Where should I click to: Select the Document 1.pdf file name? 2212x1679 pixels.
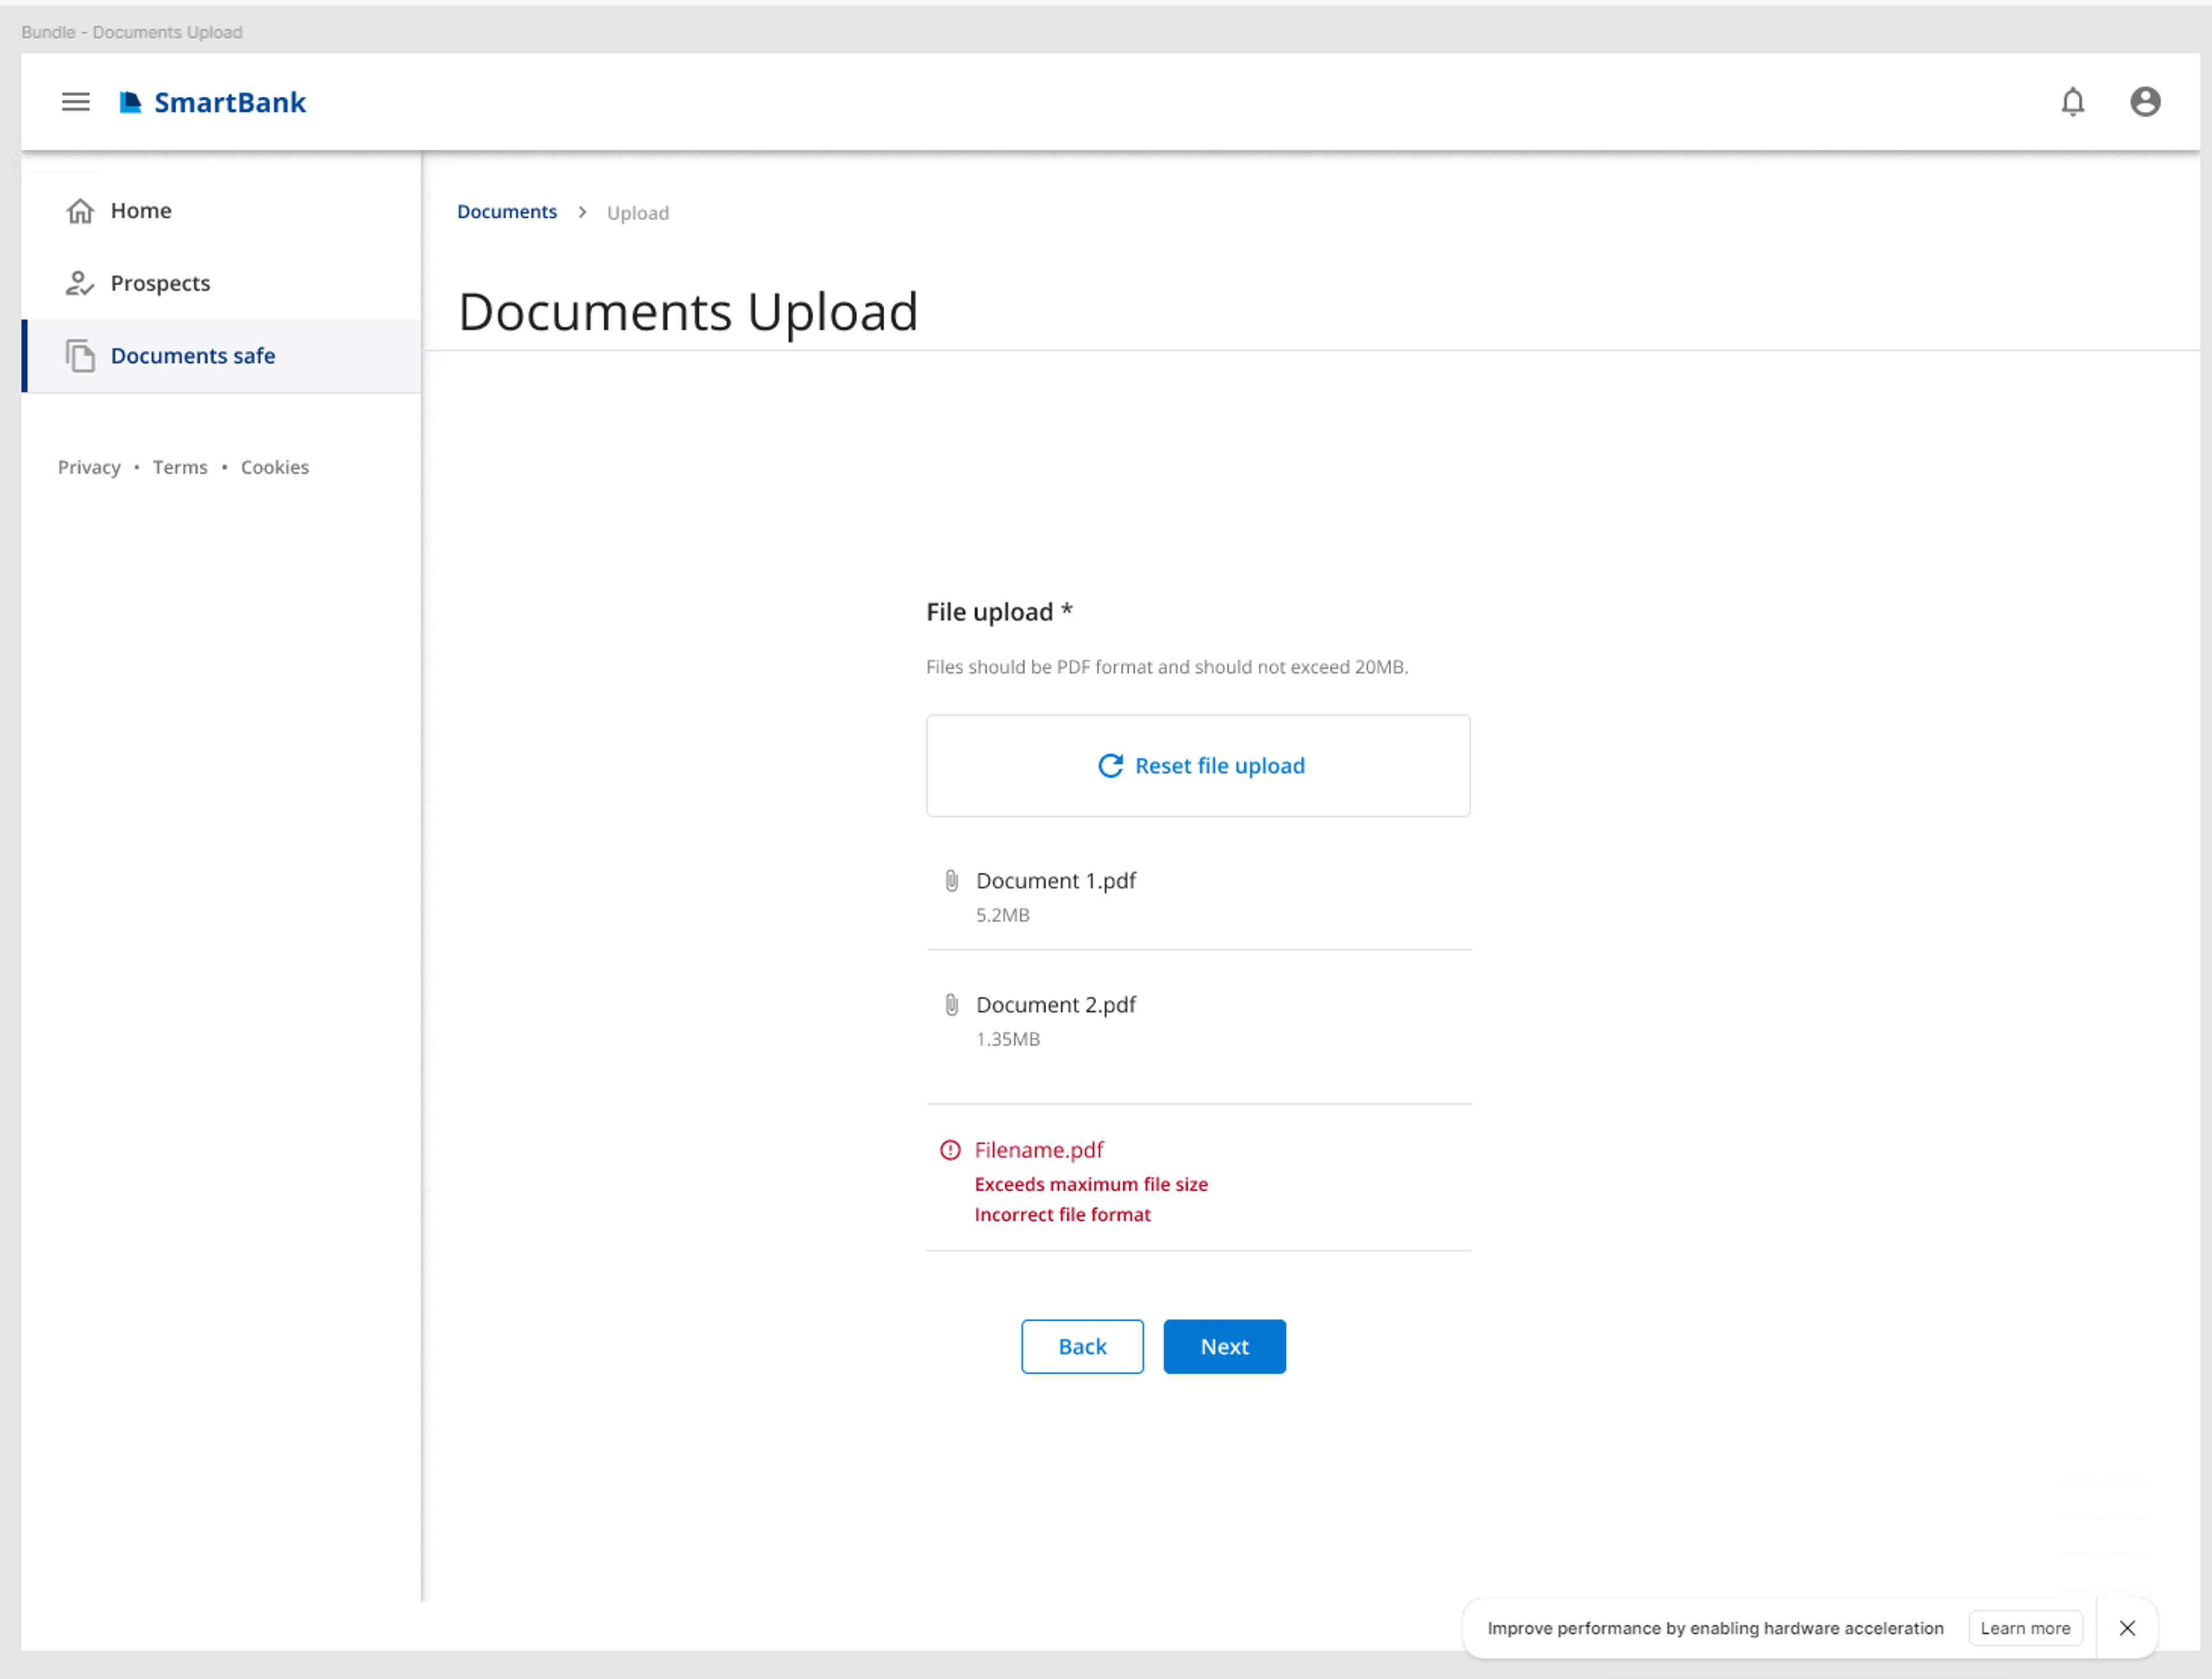point(1056,881)
